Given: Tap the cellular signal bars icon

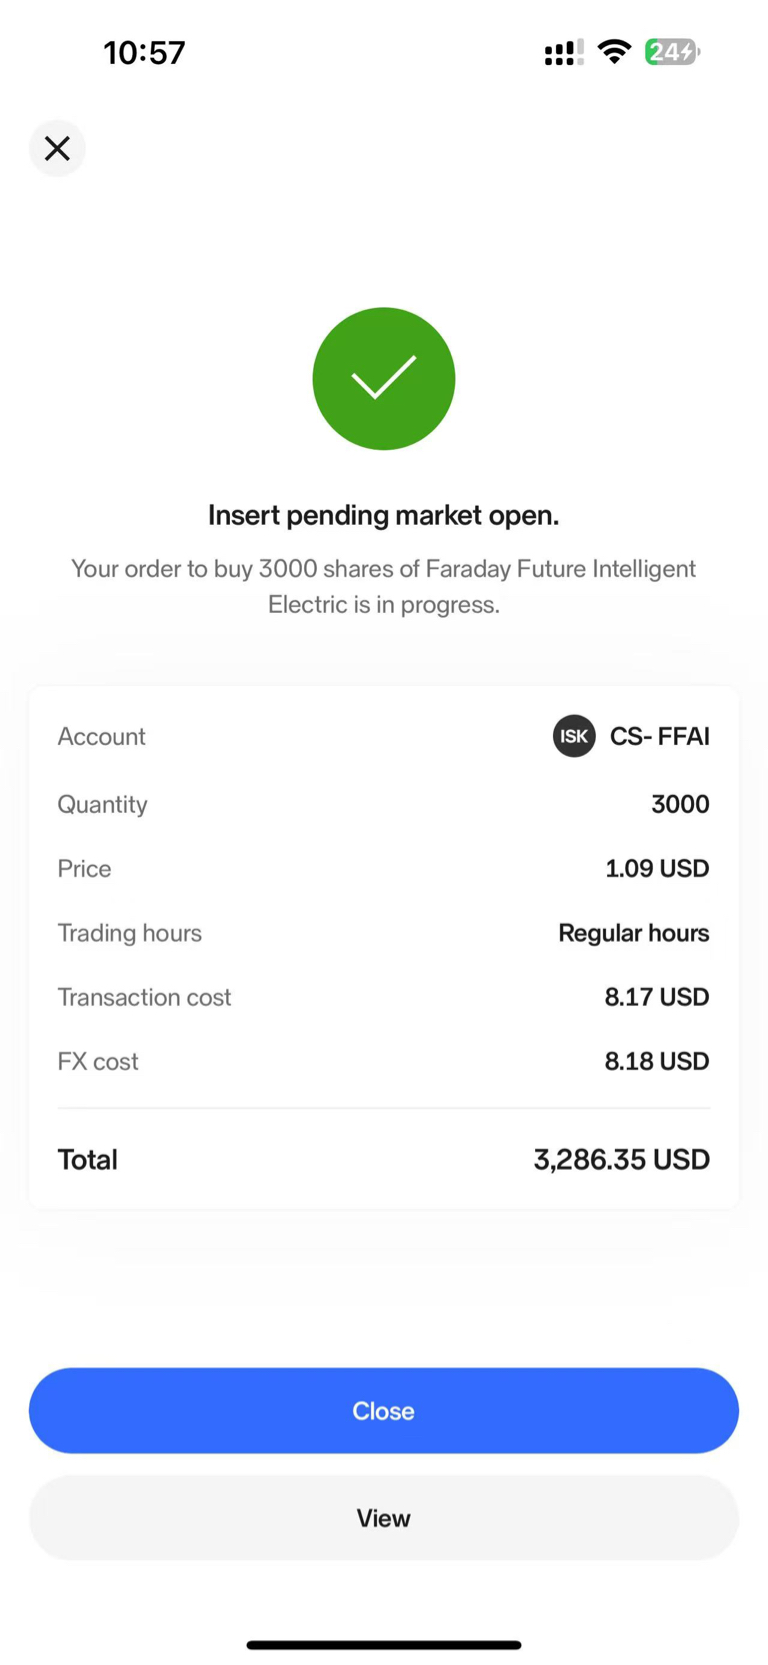Looking at the screenshot, I should (563, 52).
